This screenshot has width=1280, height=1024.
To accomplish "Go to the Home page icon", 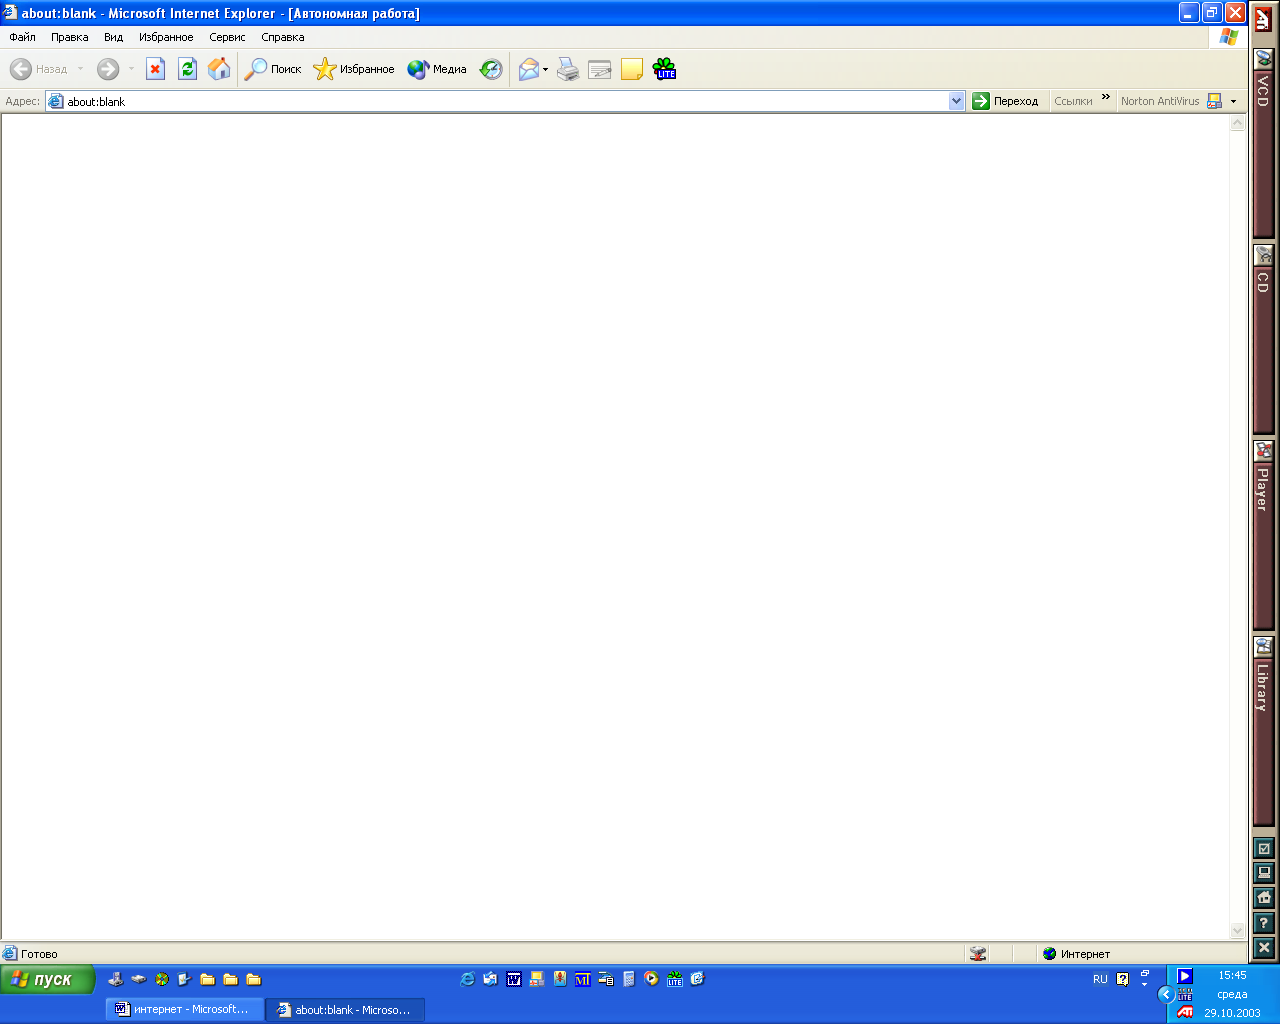I will pyautogui.click(x=219, y=69).
